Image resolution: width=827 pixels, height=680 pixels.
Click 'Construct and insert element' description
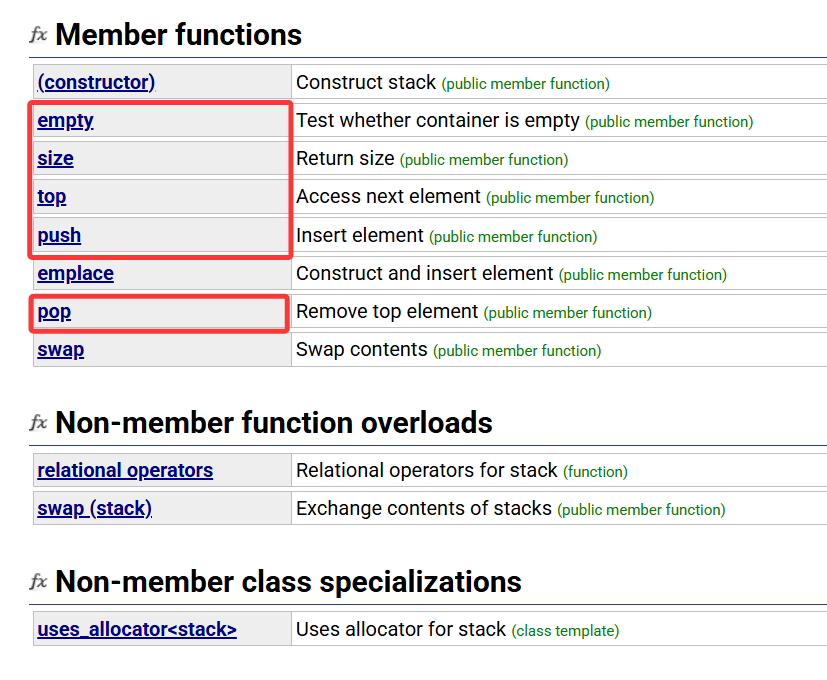click(x=425, y=273)
